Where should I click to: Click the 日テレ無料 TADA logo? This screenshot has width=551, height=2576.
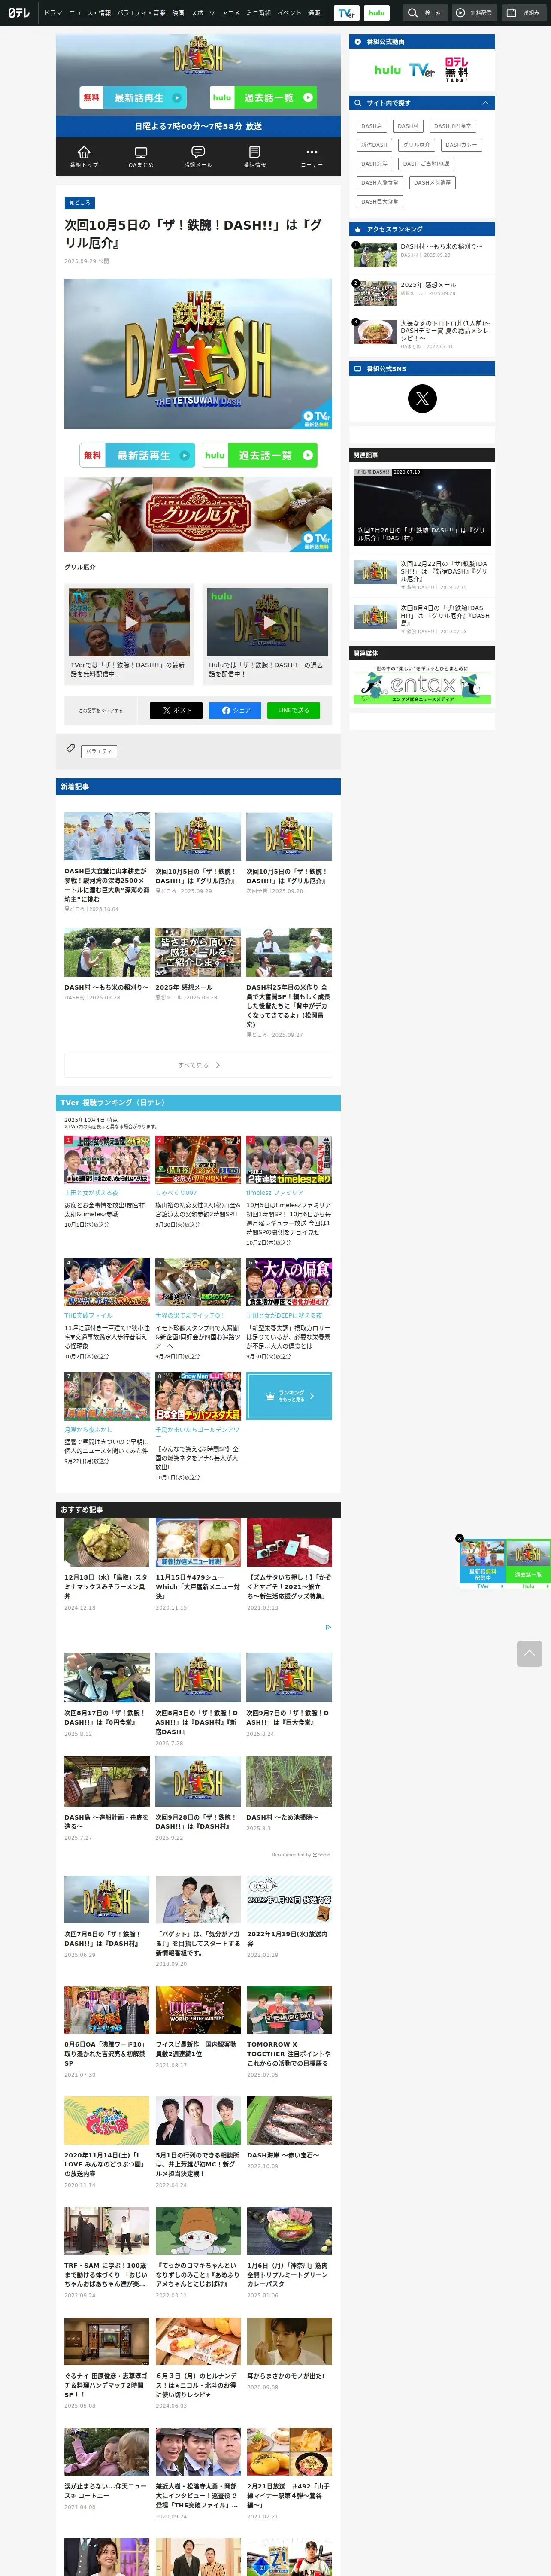click(456, 69)
